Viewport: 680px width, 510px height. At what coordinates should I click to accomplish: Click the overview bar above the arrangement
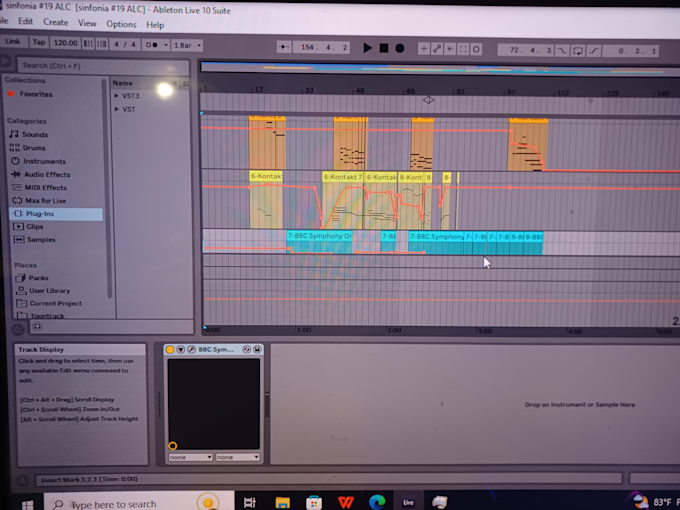pos(440,68)
